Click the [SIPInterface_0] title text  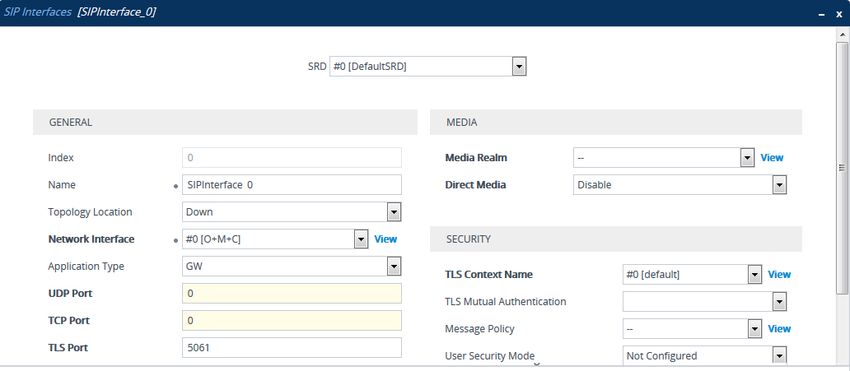(117, 12)
